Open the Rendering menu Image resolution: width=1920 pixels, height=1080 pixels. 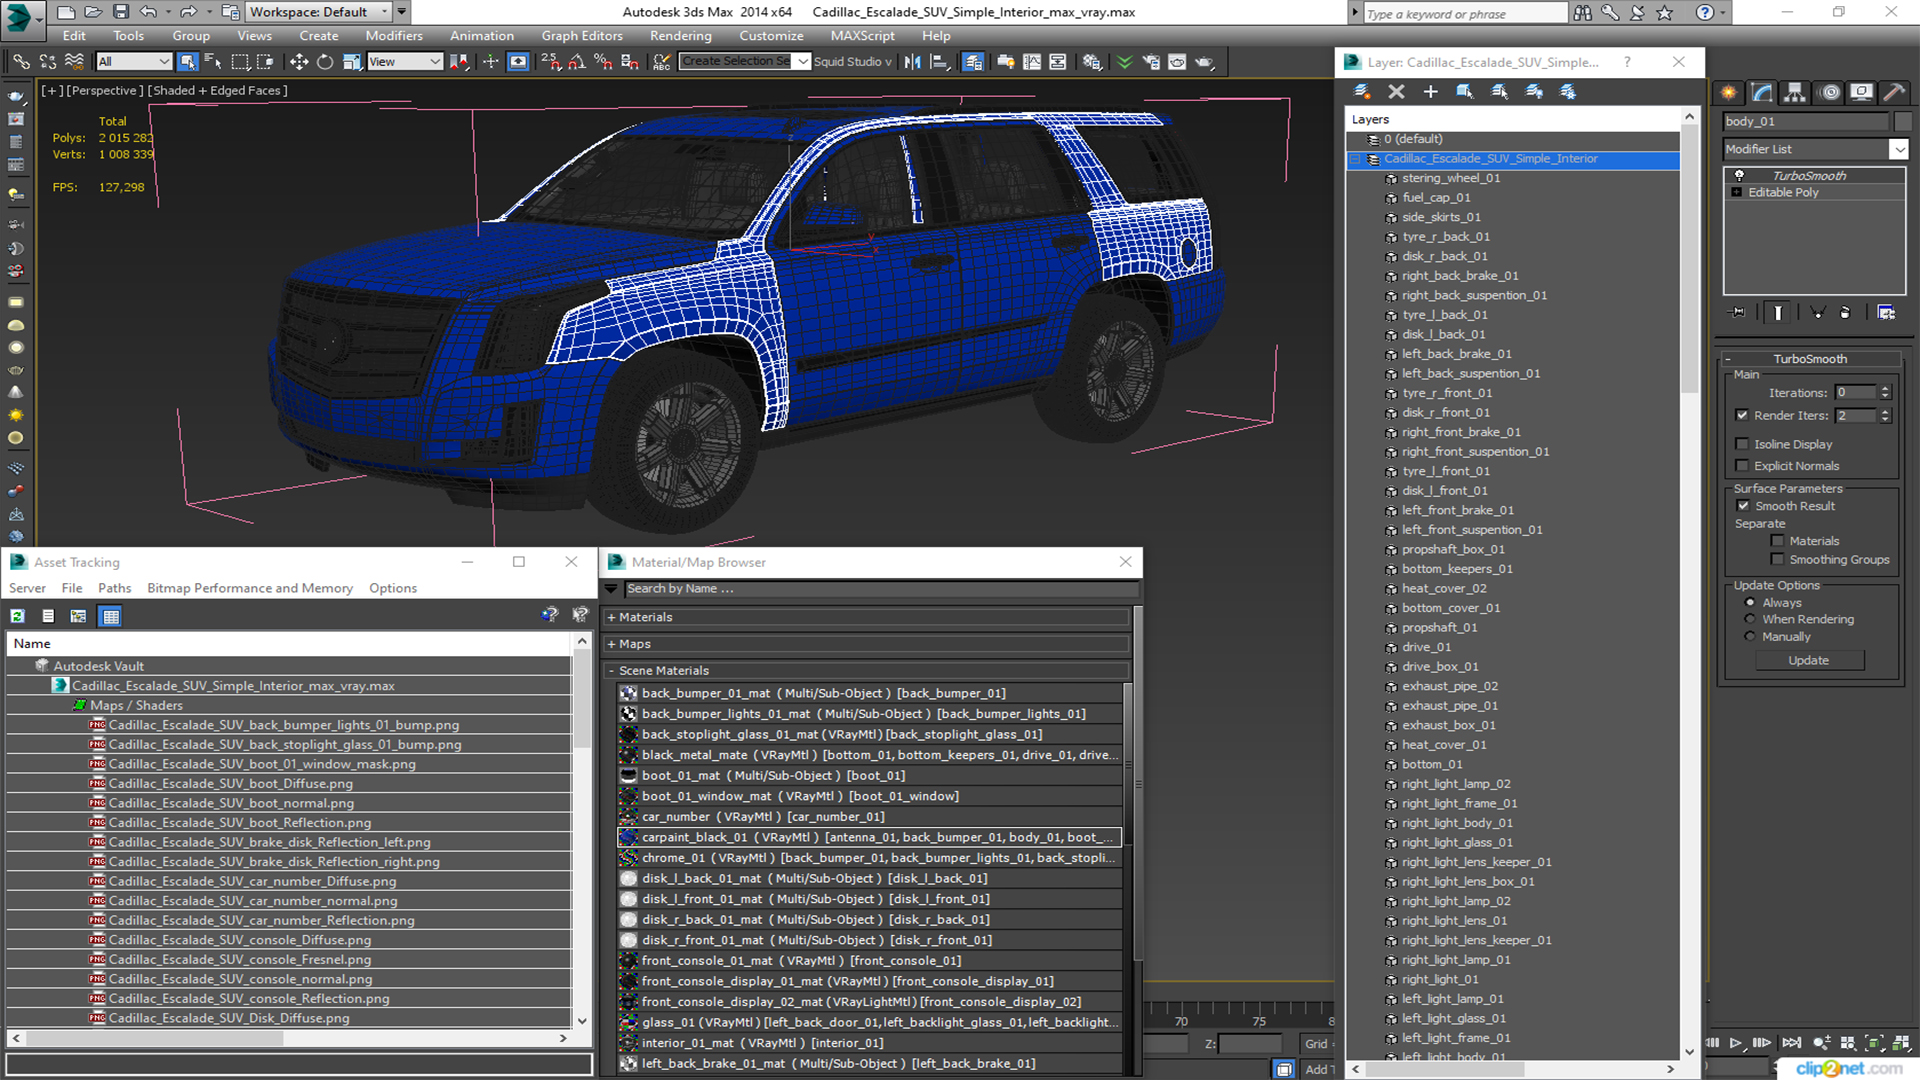pos(680,35)
